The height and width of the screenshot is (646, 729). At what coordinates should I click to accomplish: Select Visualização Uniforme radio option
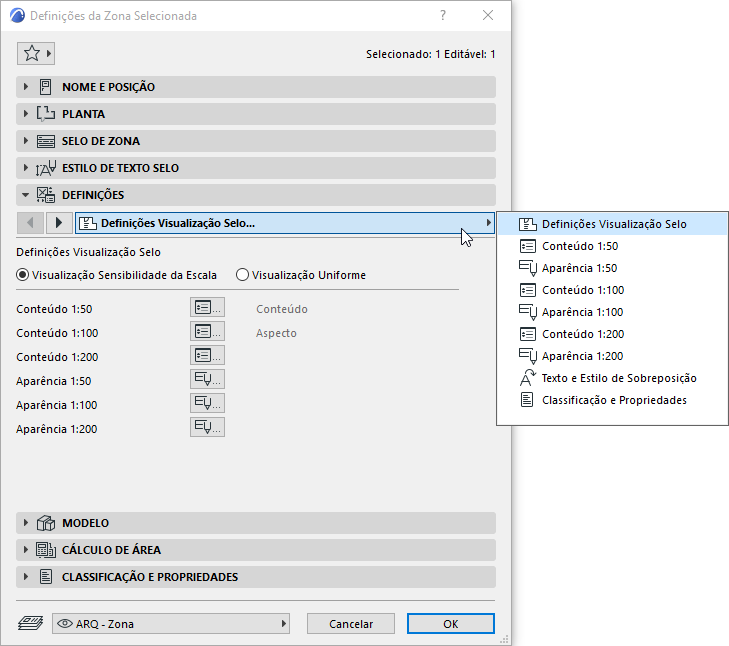[242, 275]
